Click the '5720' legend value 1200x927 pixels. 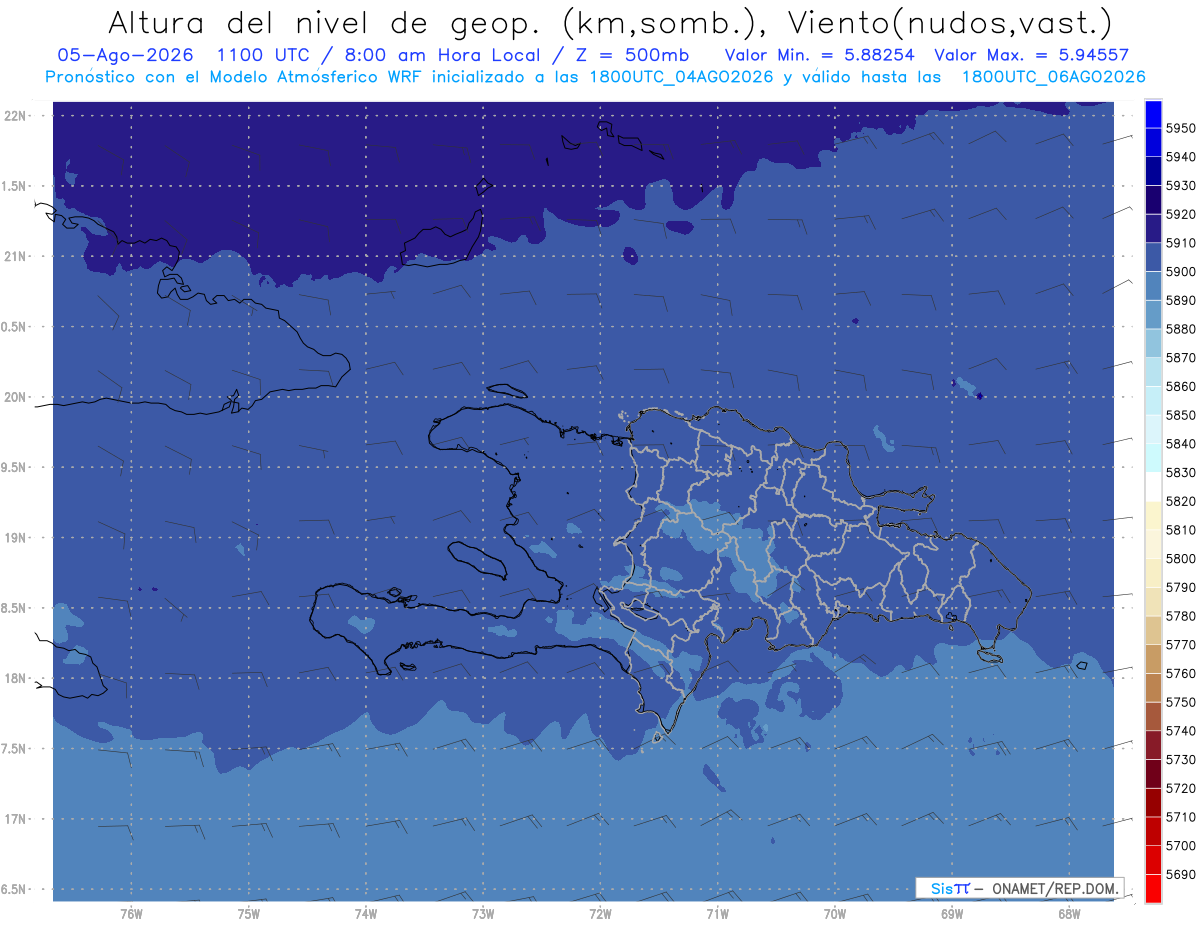click(1181, 788)
